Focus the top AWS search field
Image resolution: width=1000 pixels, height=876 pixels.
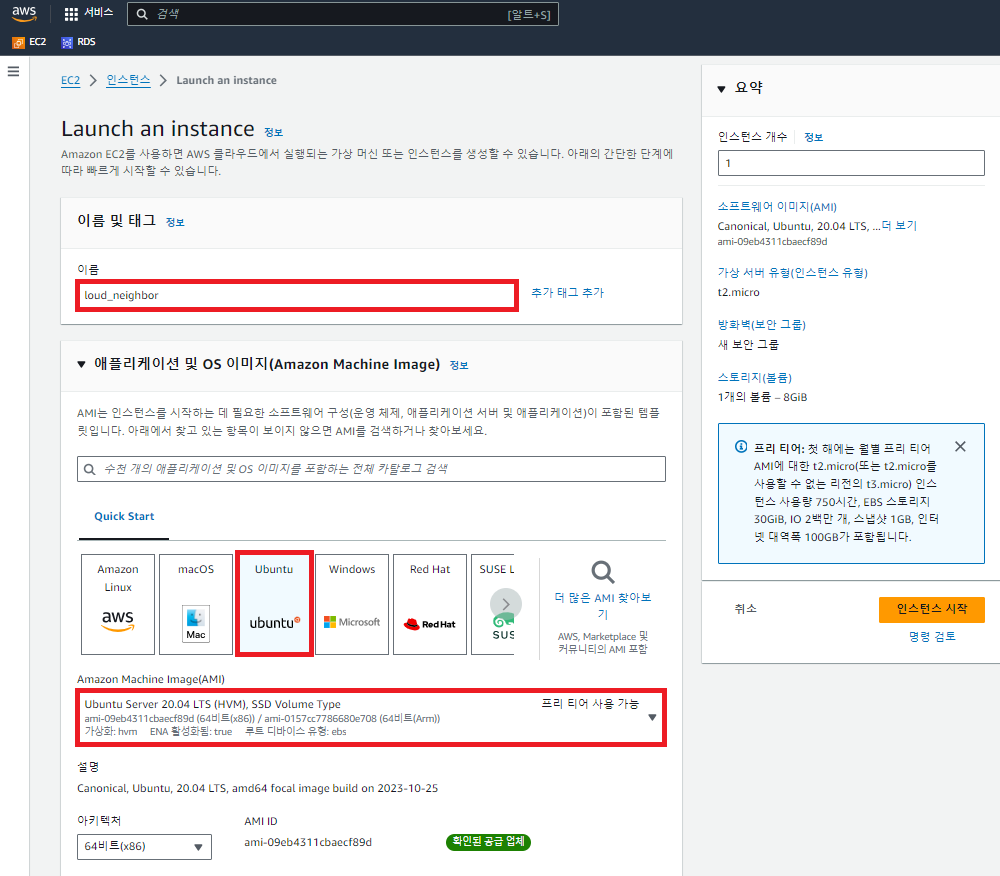(342, 14)
